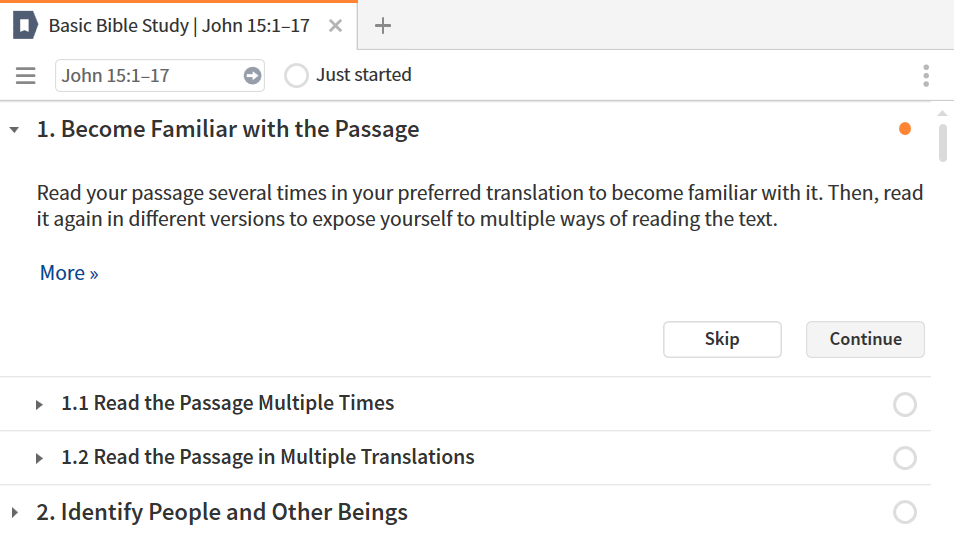Mark step 1.2 complete circle
Image resolution: width=954 pixels, height=540 pixels.
point(905,458)
